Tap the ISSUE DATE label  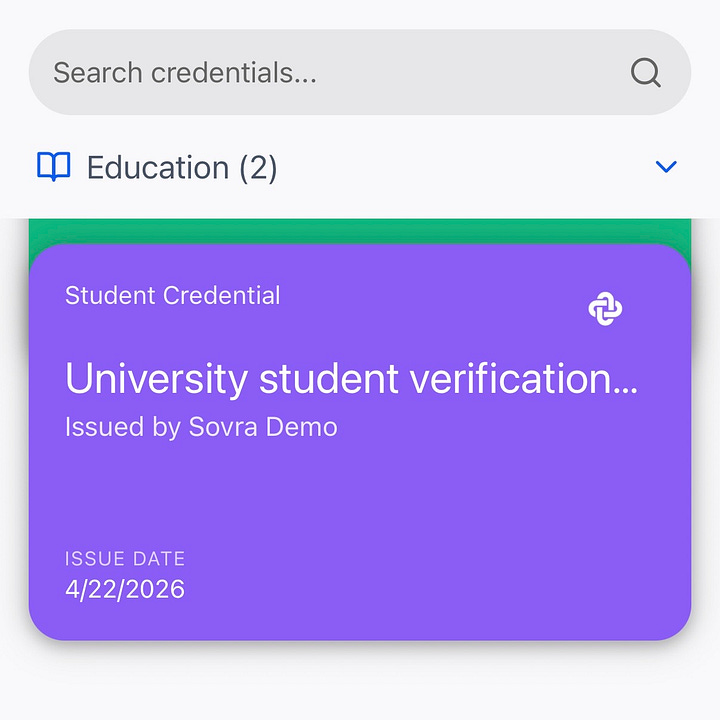point(125,559)
